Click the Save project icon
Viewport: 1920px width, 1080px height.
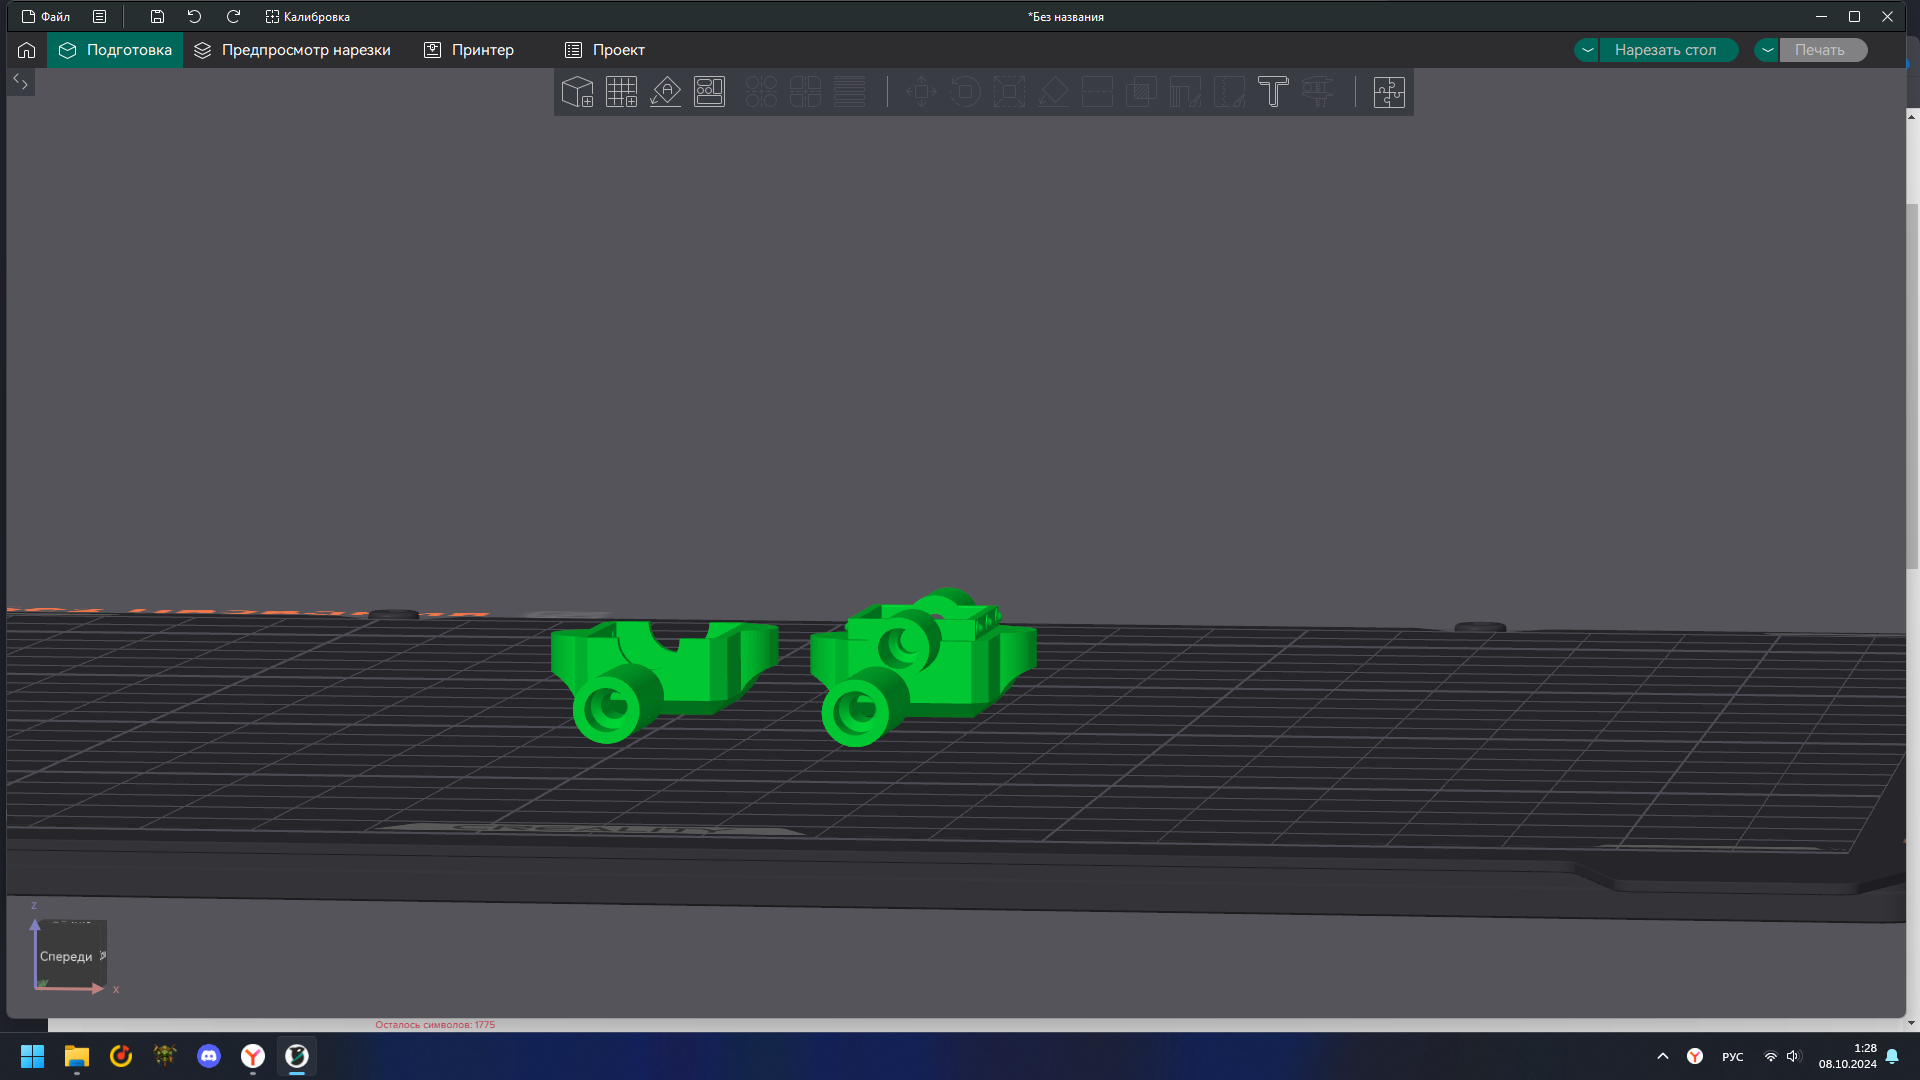pos(157,17)
